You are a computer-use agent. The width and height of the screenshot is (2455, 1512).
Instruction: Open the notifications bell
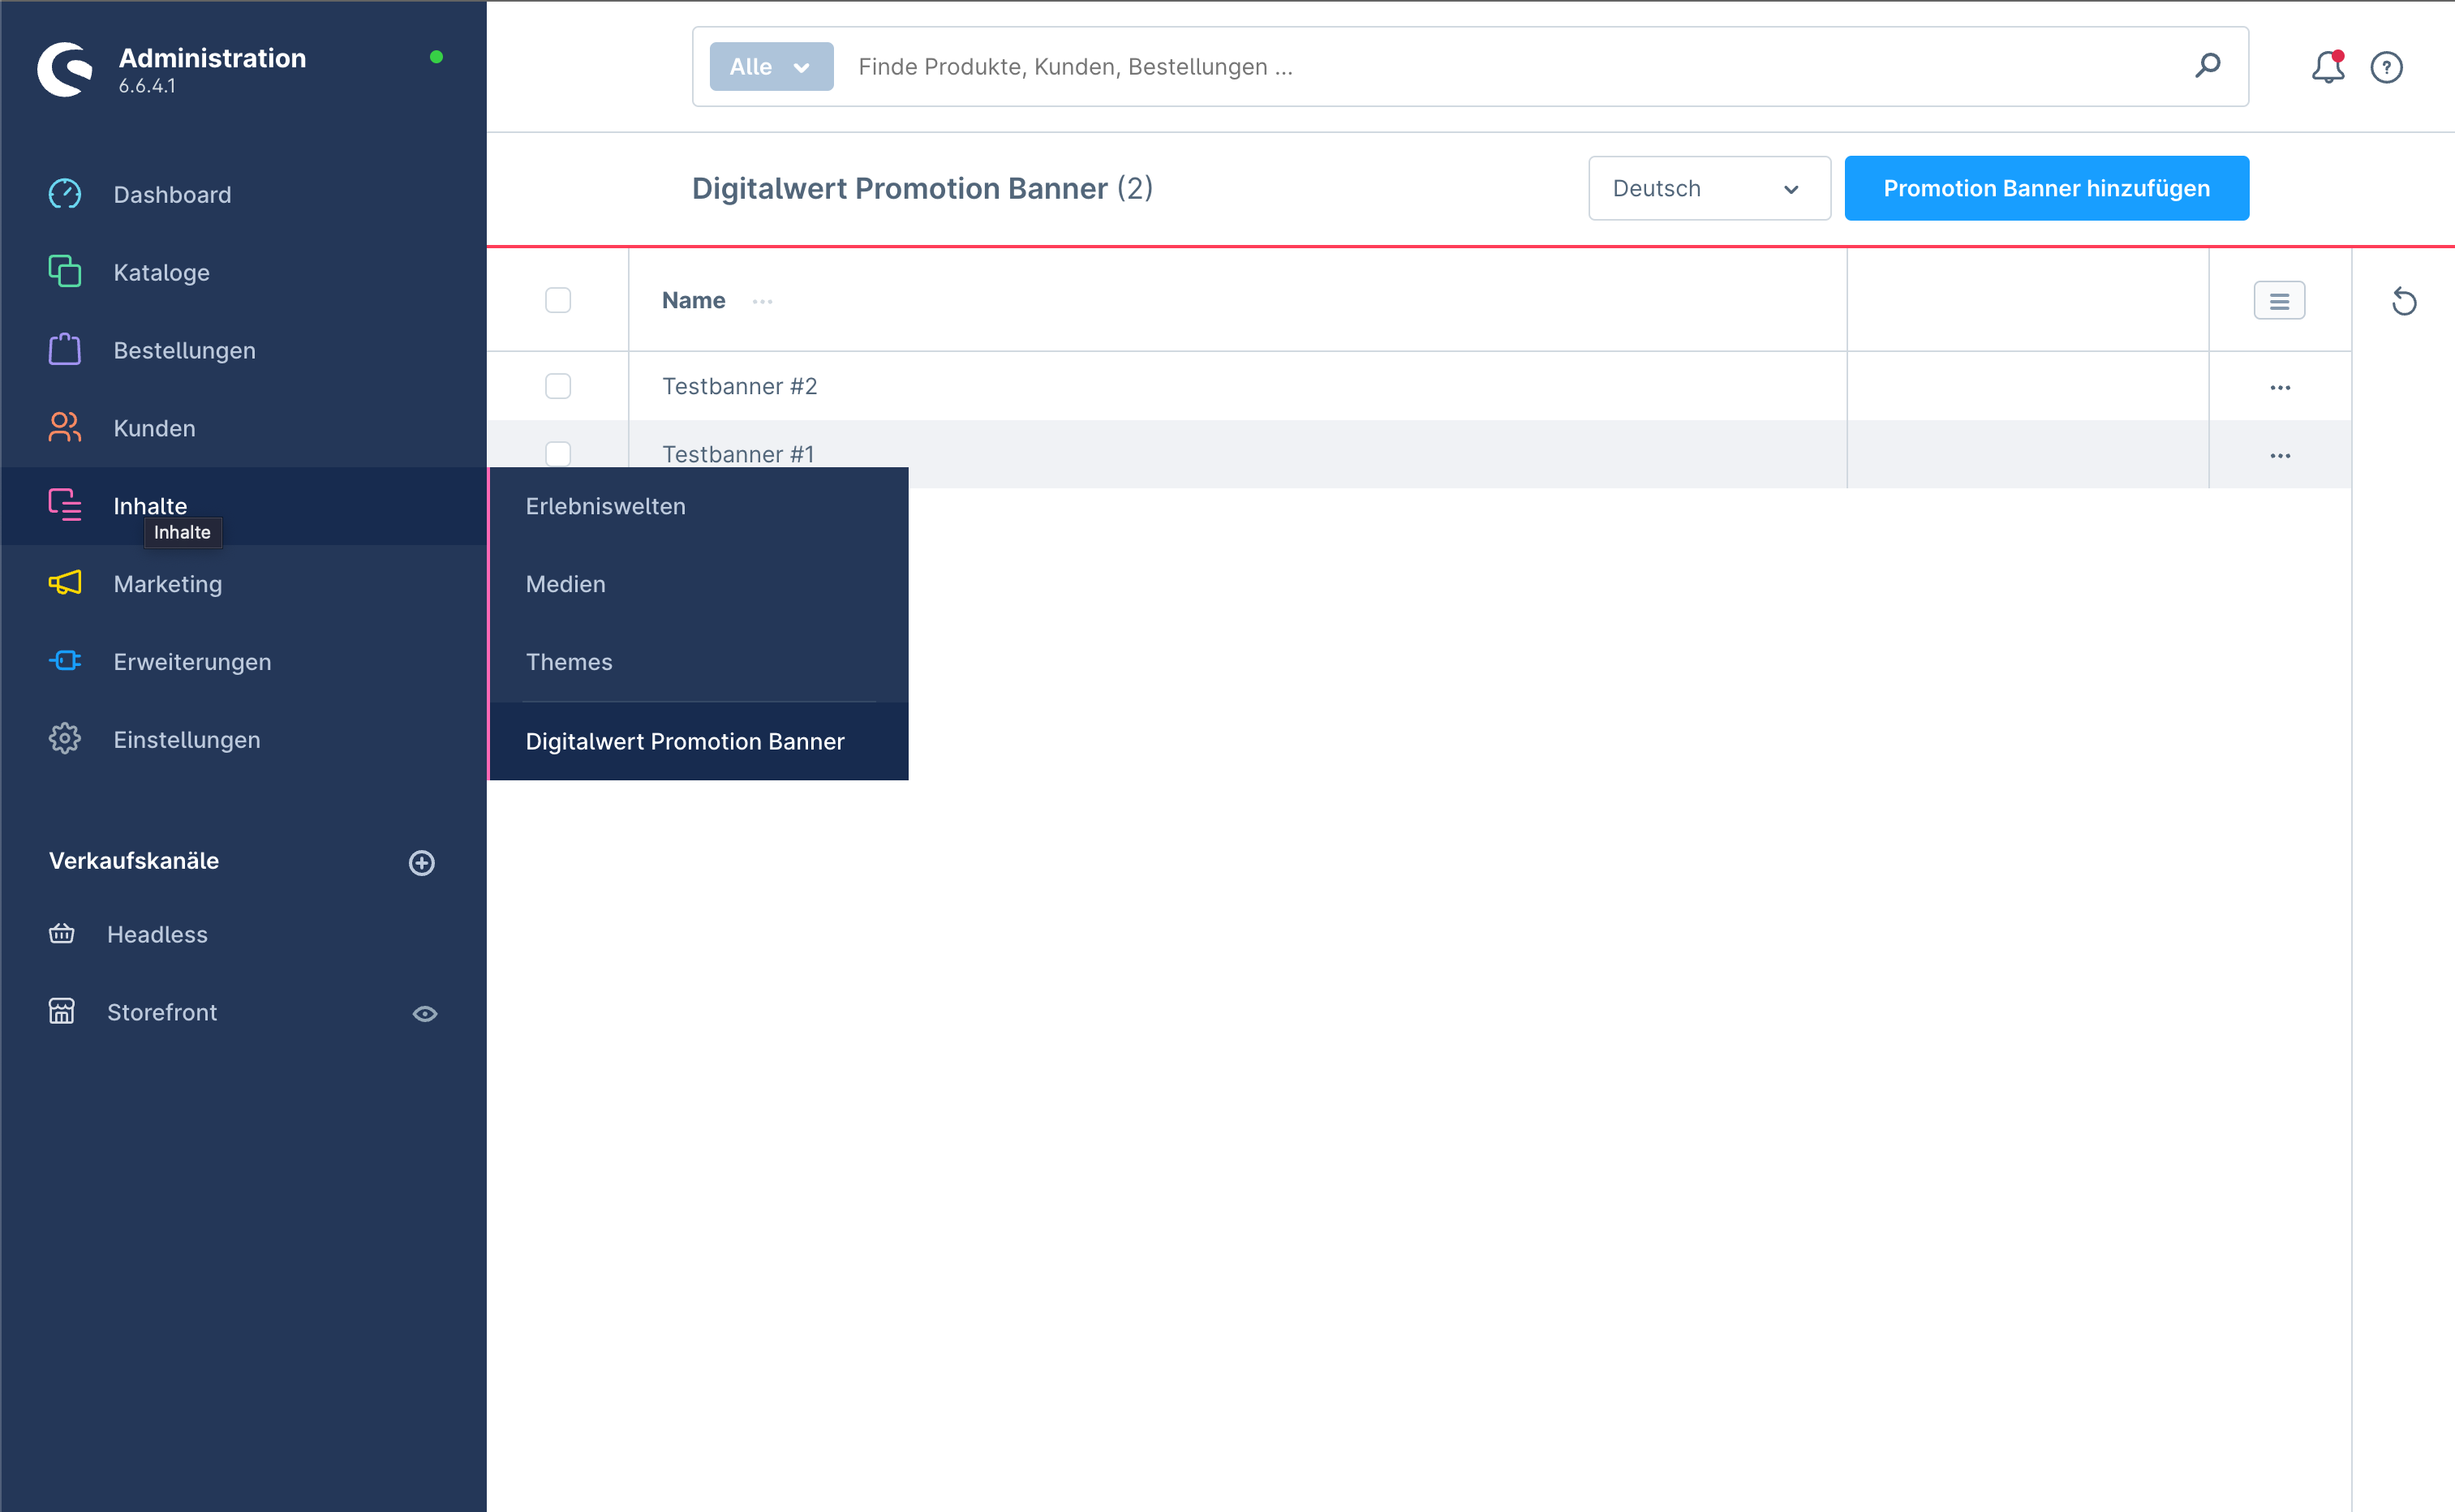(x=2328, y=67)
